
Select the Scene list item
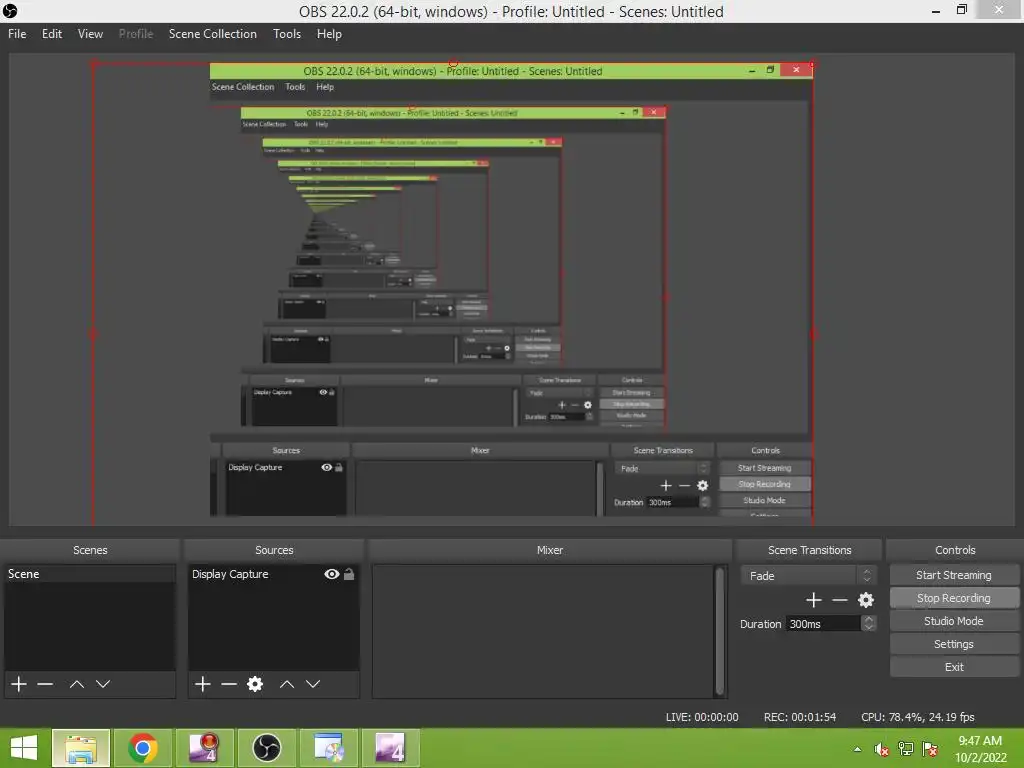89,574
